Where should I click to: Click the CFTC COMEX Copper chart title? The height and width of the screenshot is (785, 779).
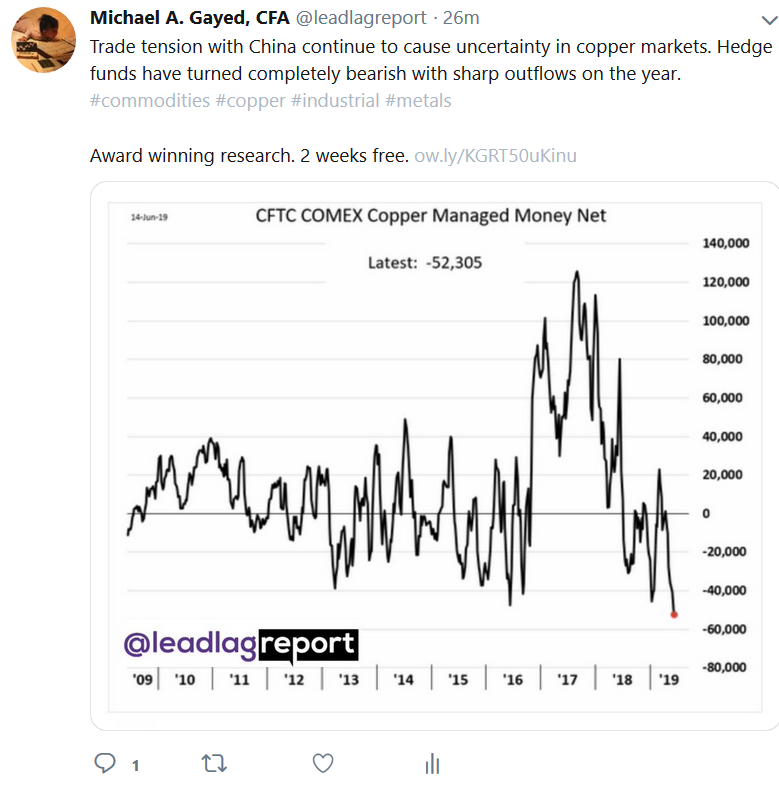coord(431,216)
